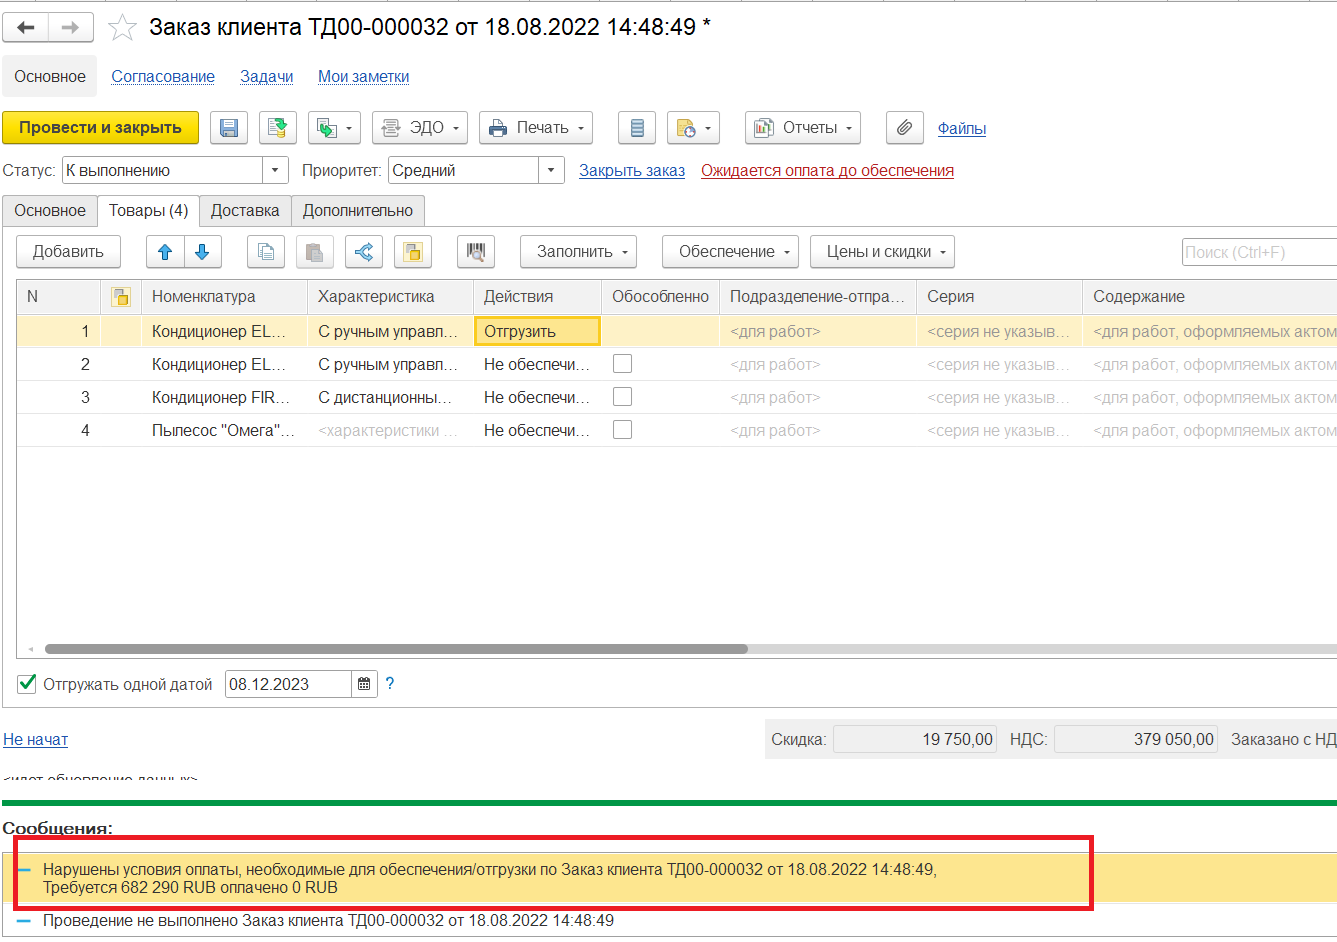Click the yellow split-row icon in toolbar
Image resolution: width=1337 pixels, height=942 pixels.
point(413,252)
